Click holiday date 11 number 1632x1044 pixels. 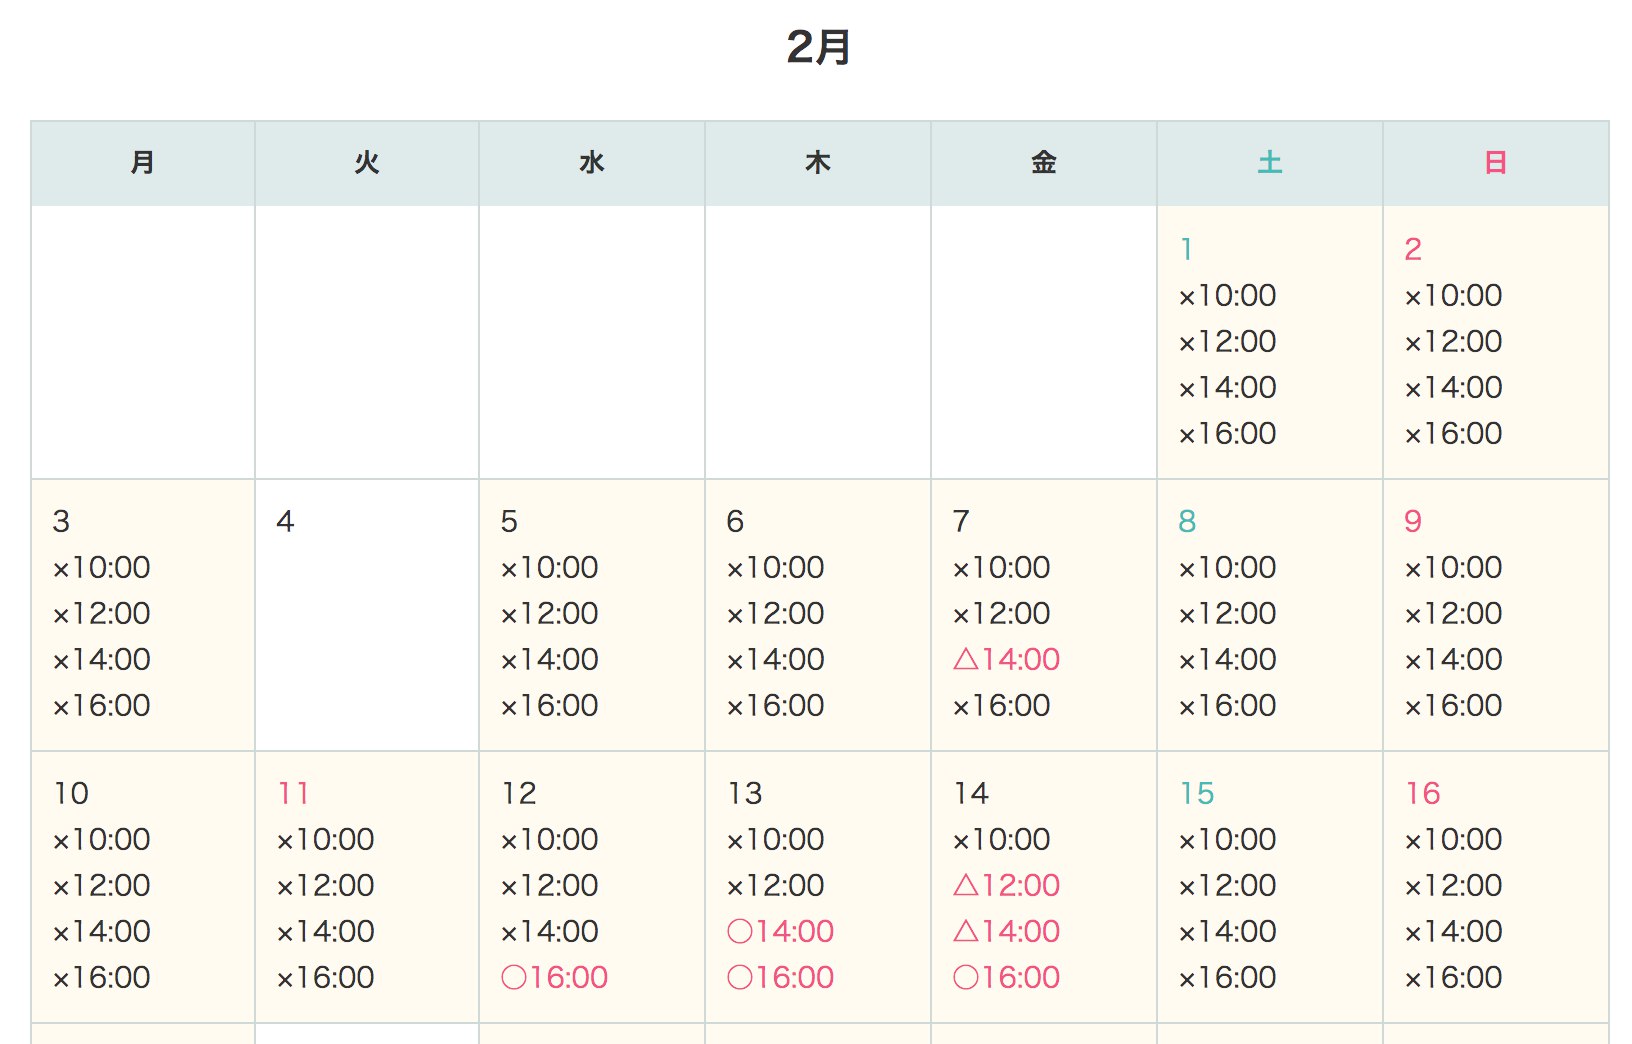tap(293, 793)
